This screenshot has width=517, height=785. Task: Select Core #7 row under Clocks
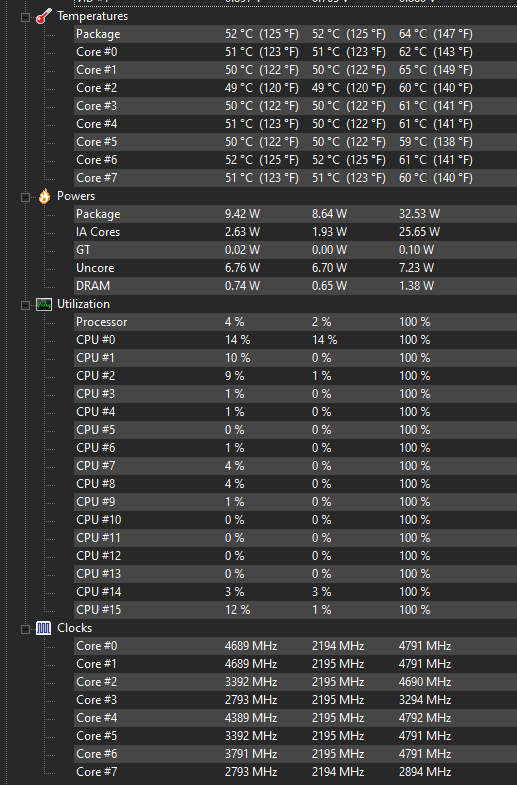tap(295, 772)
